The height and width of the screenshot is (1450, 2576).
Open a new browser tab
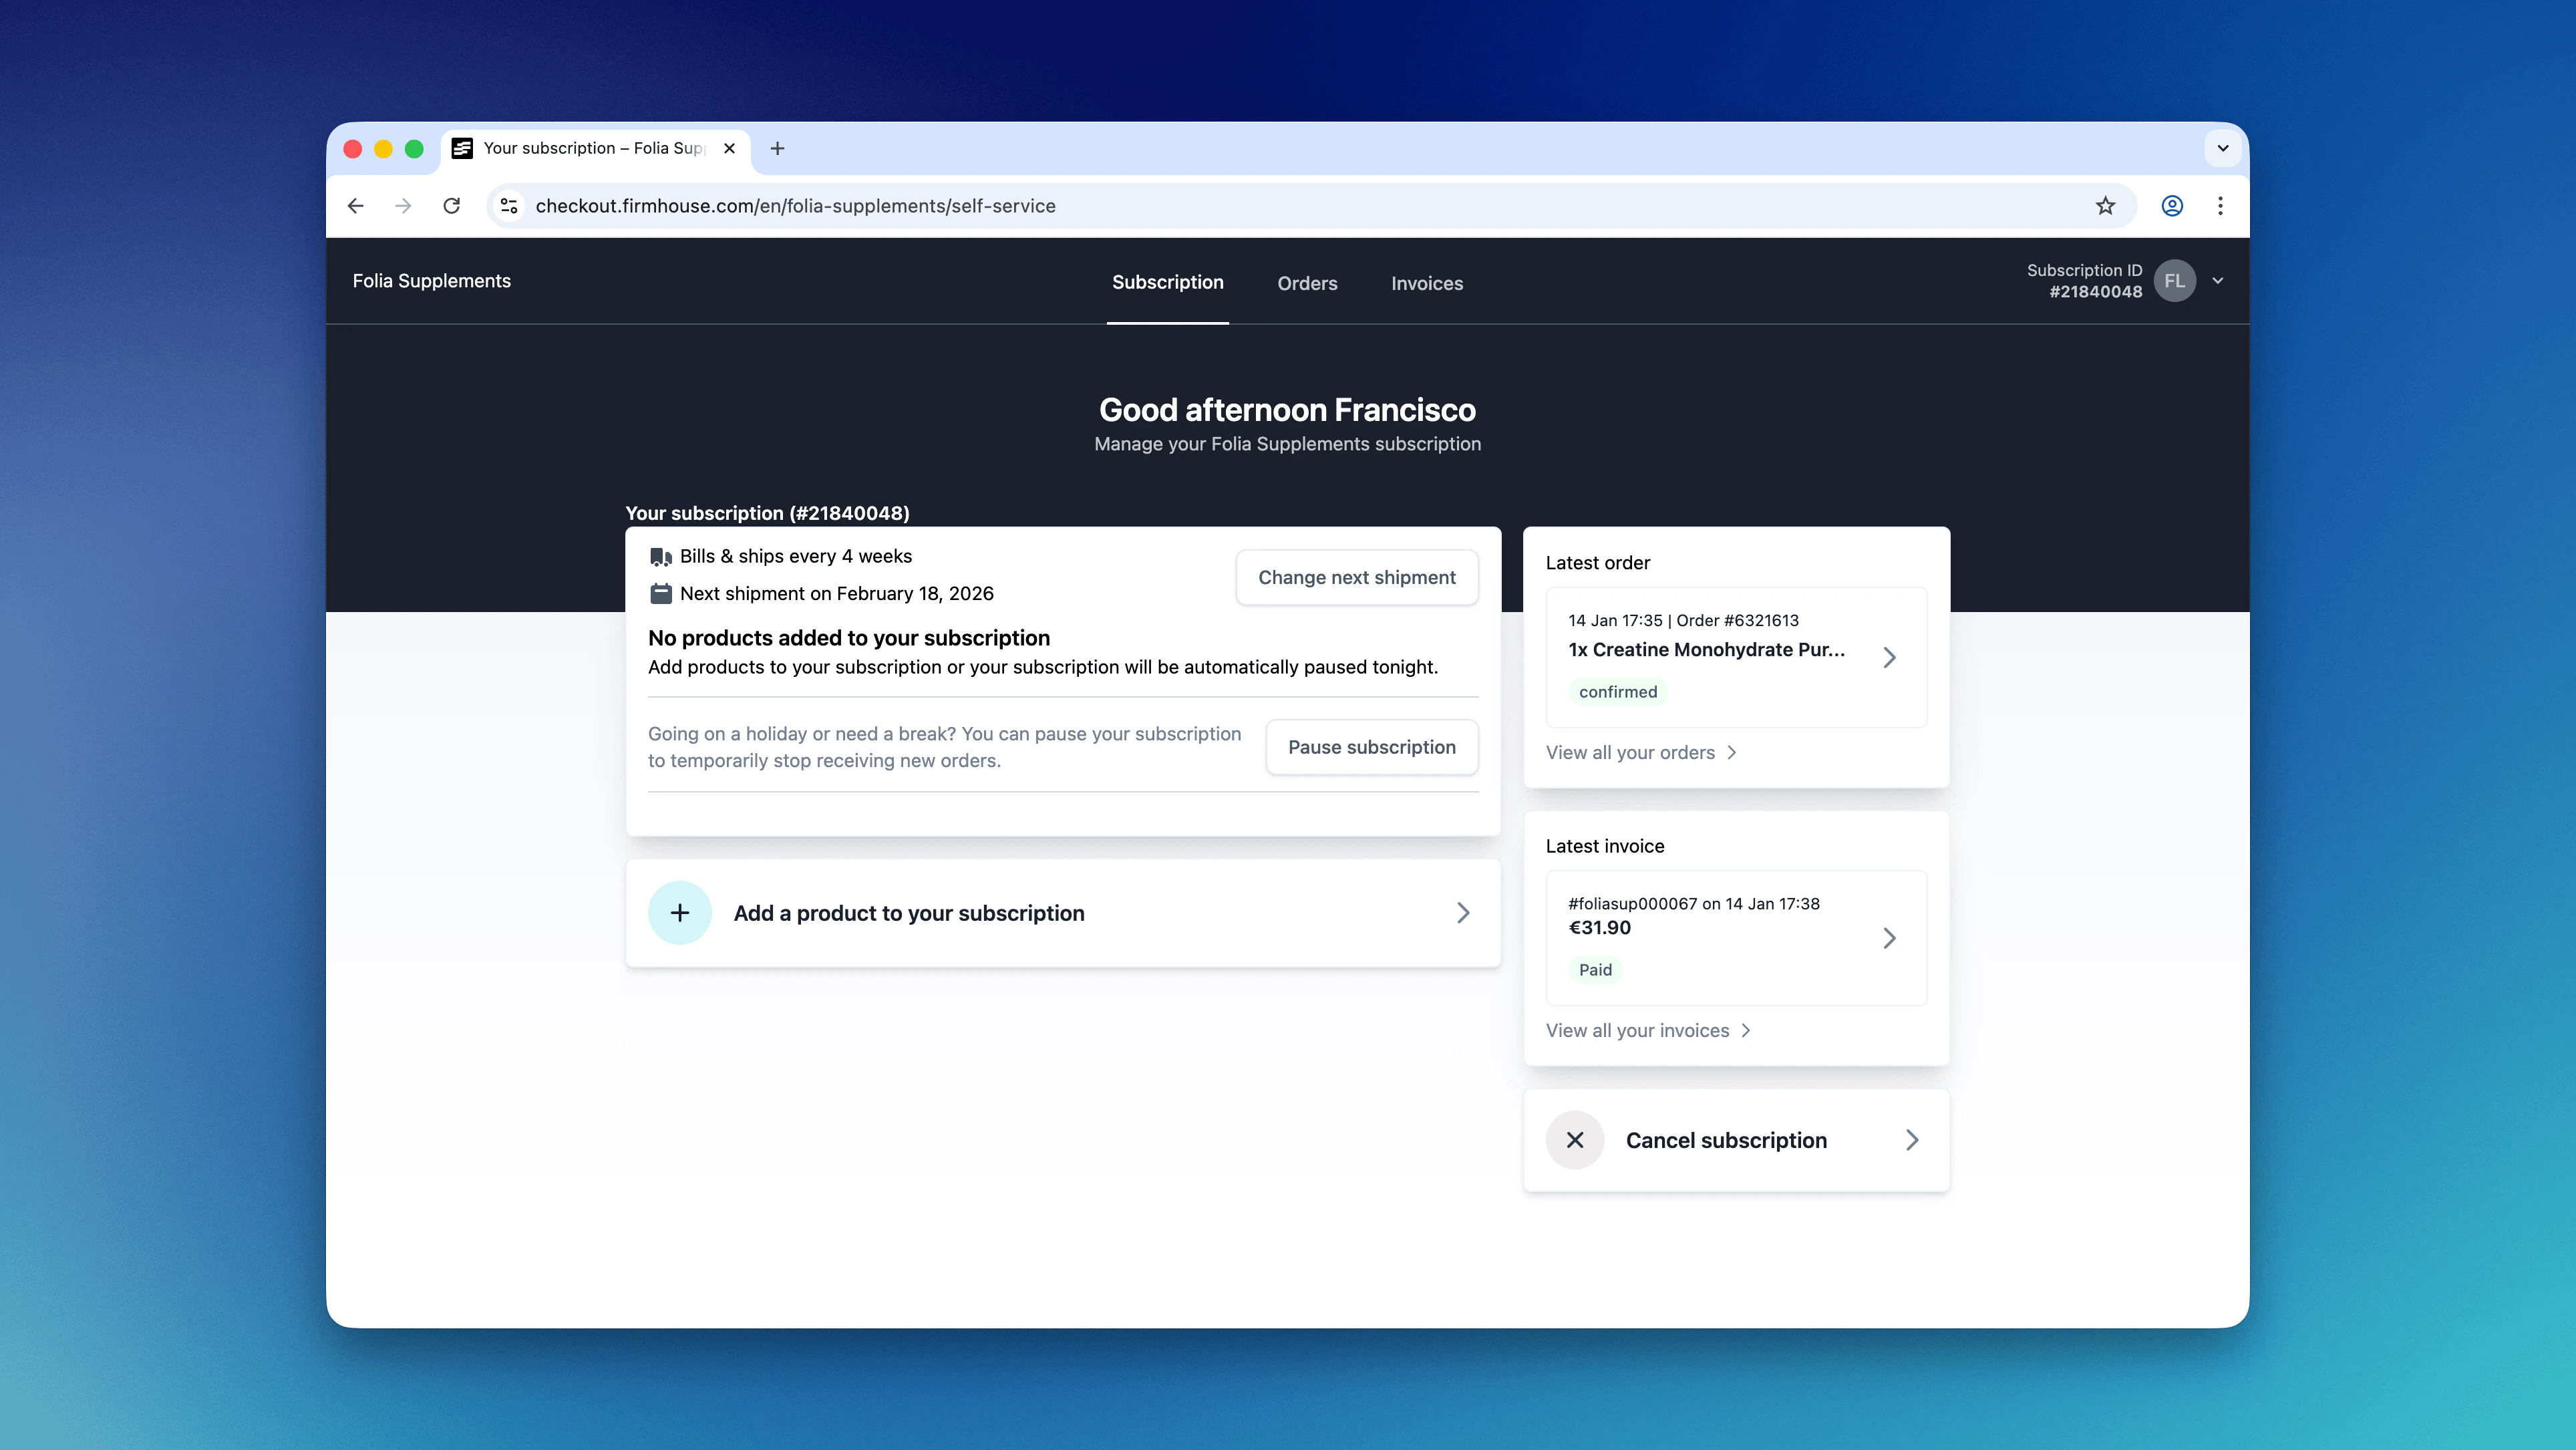777,148
